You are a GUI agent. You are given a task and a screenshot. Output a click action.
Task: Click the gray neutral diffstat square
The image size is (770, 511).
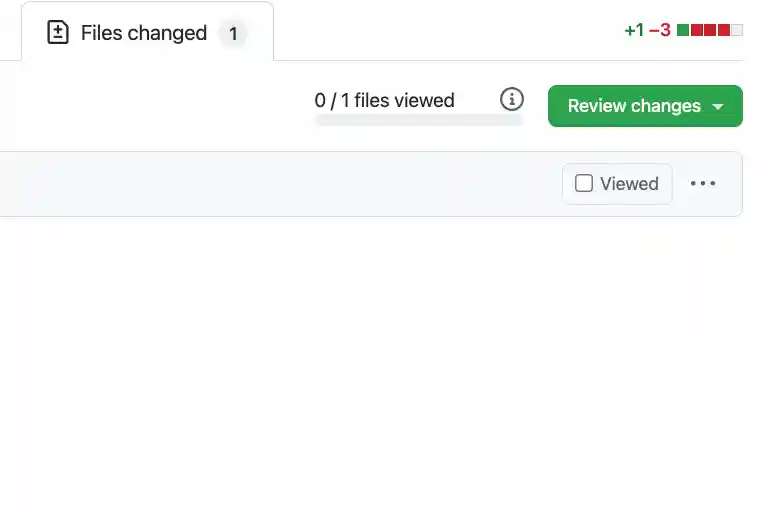point(737,30)
